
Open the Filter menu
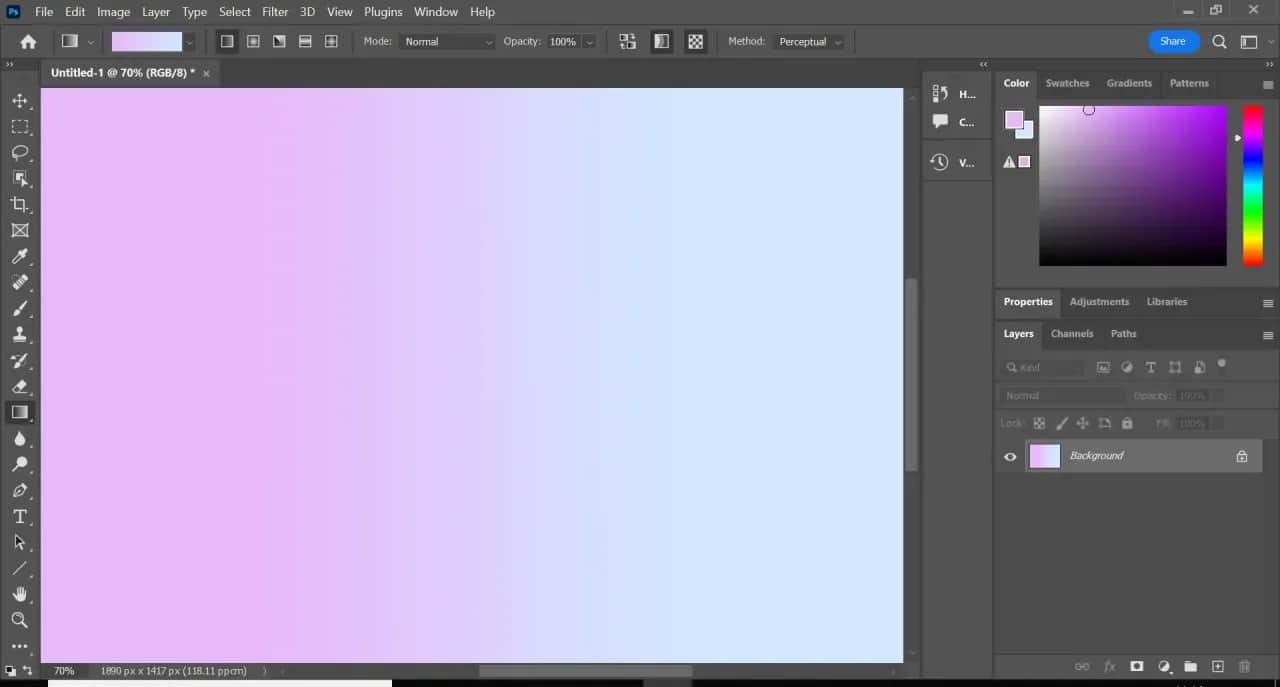(274, 11)
